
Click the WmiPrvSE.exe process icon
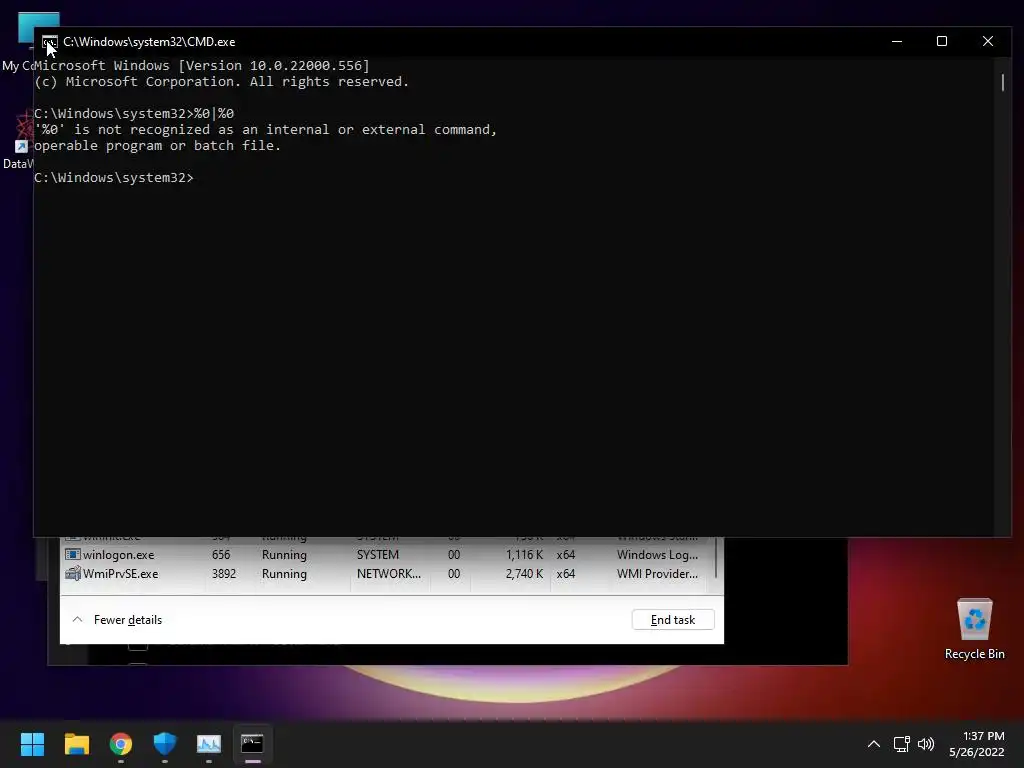pyautogui.click(x=72, y=573)
